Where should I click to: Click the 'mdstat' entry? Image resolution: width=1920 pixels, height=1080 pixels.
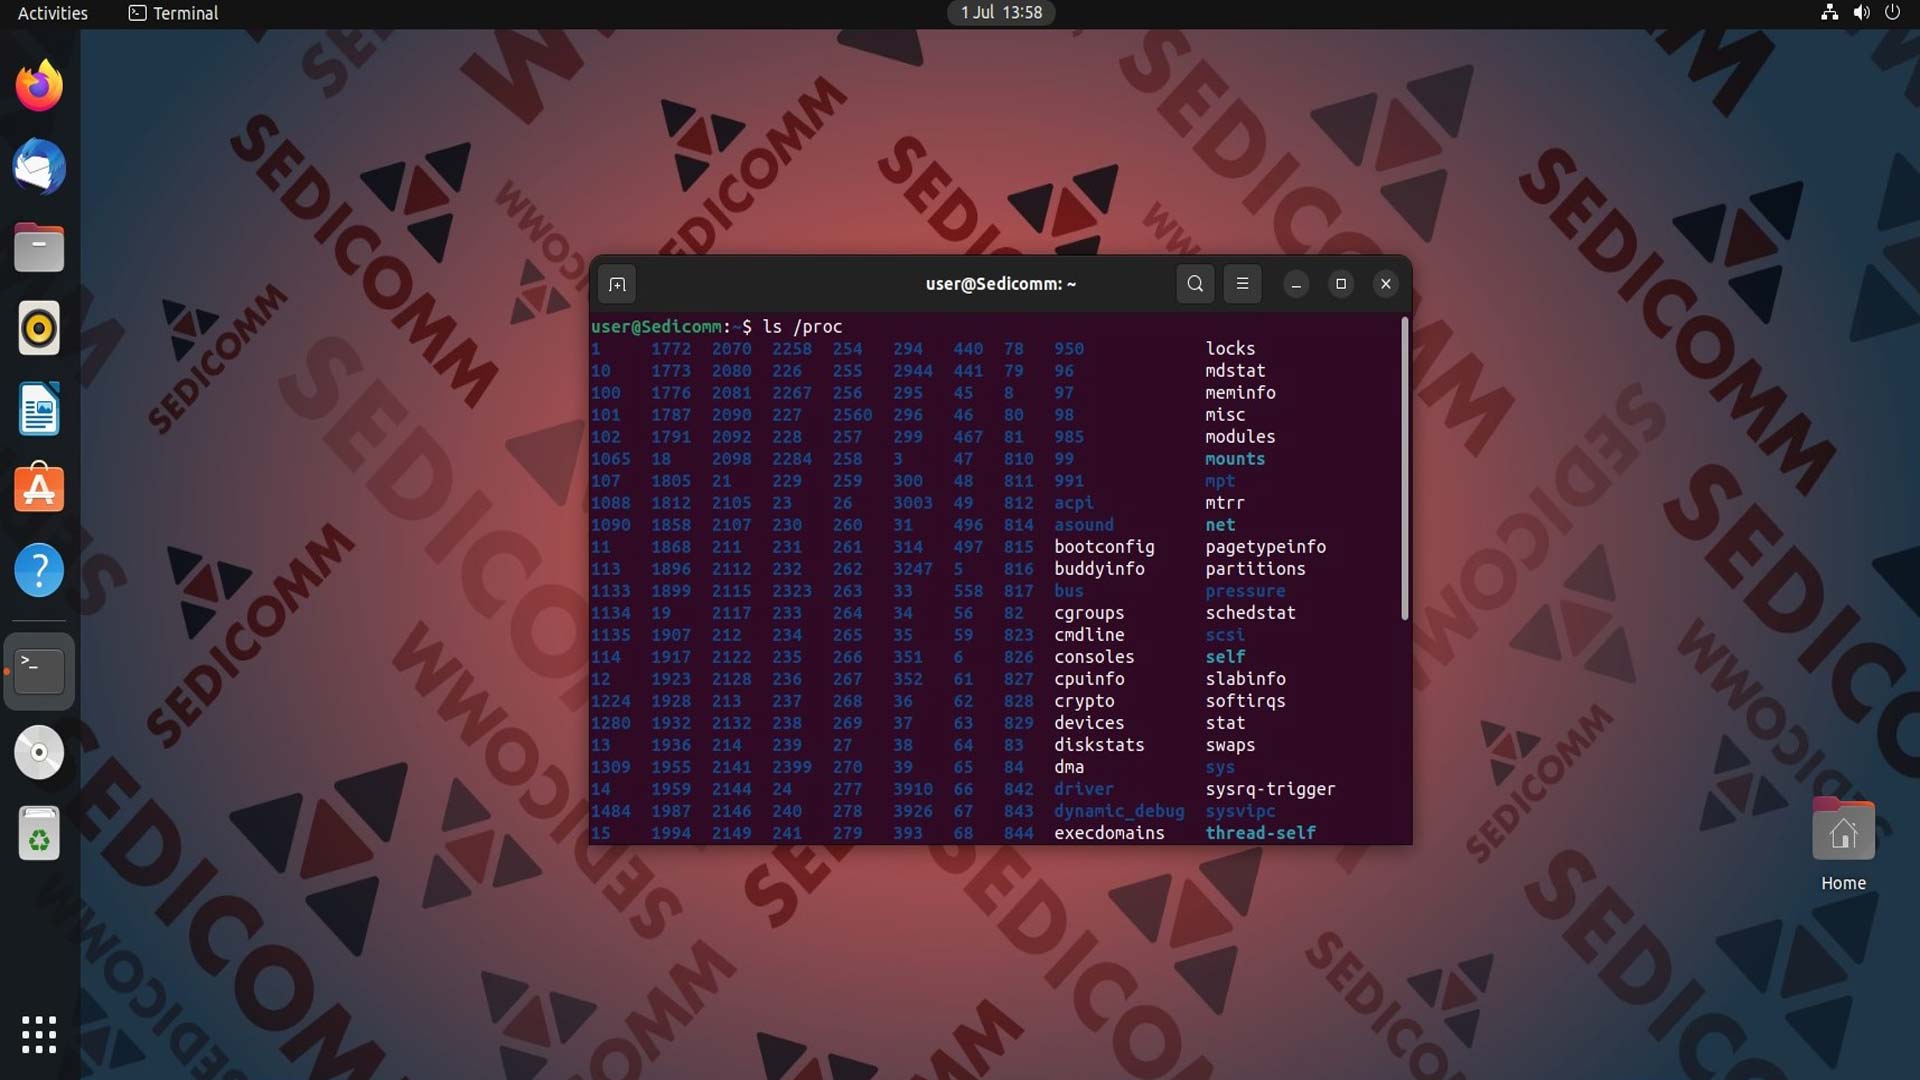click(1235, 371)
